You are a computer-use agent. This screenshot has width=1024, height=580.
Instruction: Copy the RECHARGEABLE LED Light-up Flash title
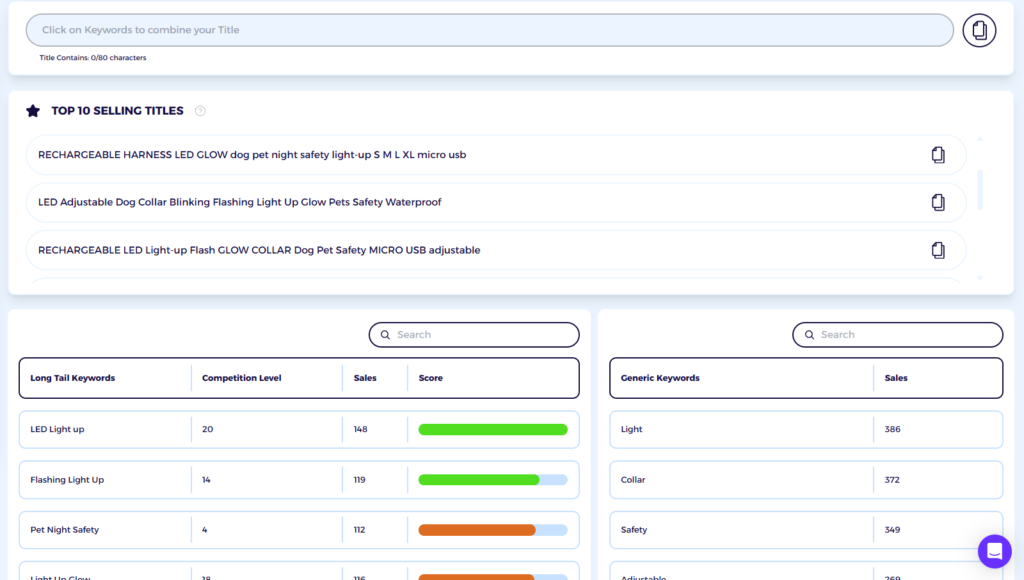[x=938, y=250]
